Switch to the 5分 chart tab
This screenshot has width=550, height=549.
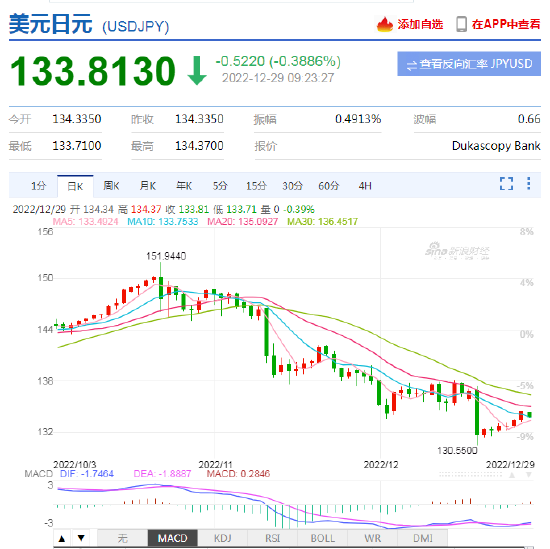[220, 186]
